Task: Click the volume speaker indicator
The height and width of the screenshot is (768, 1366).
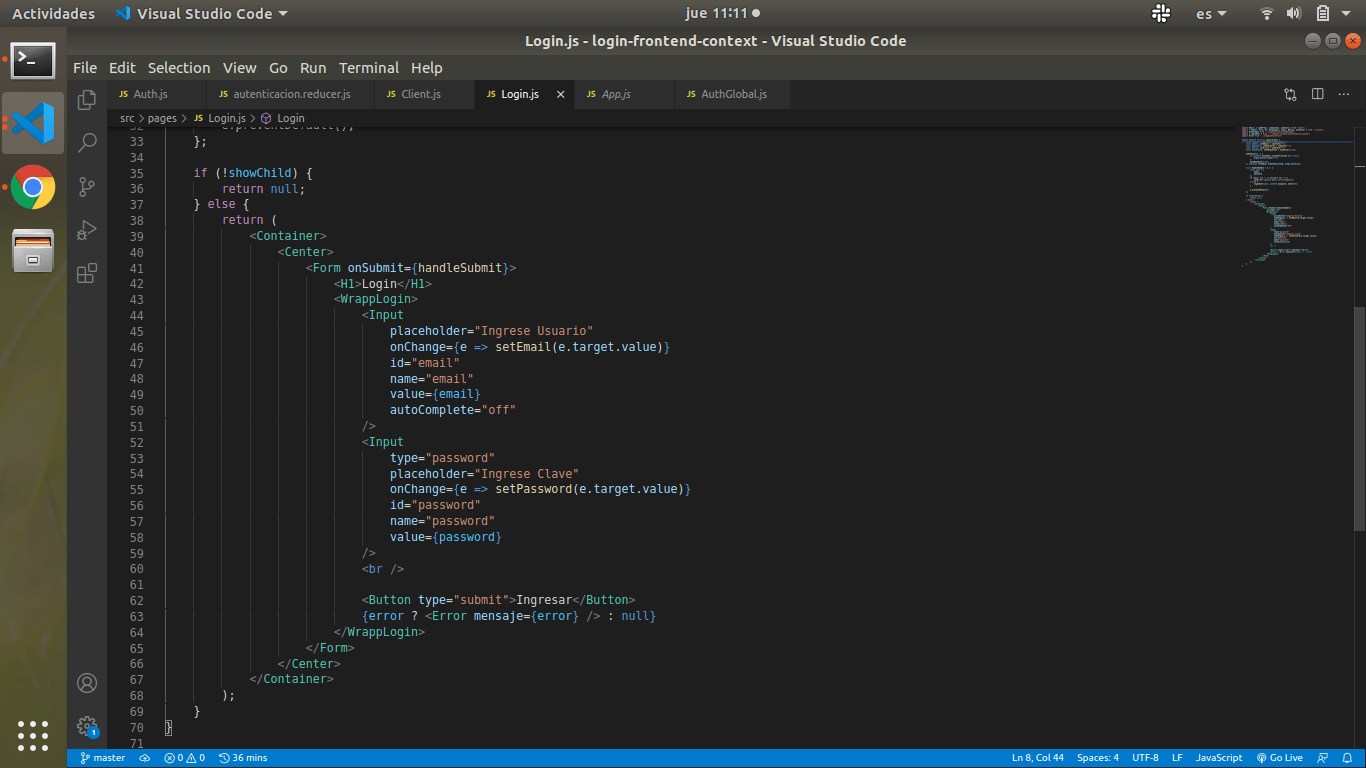Action: point(1293,13)
